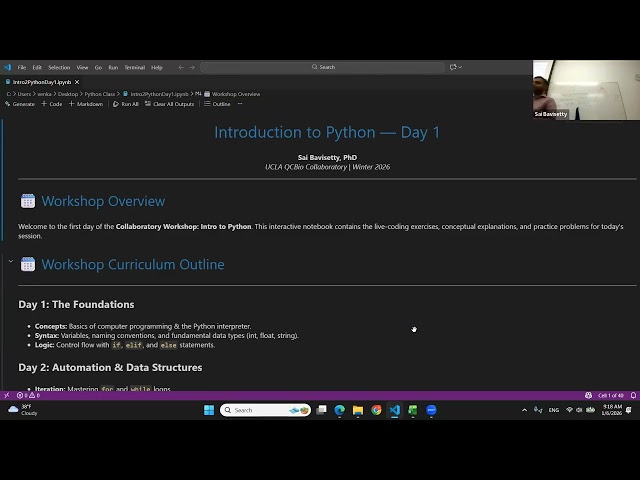Click the Day 1: The Foundations heading
This screenshot has width=640, height=480.
point(76,304)
